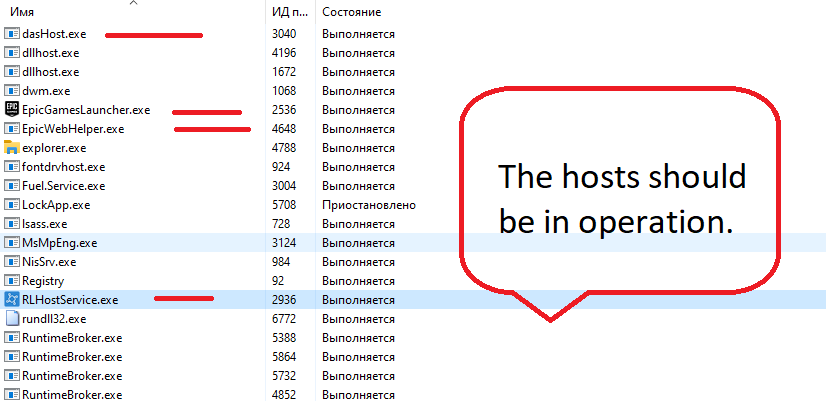The width and height of the screenshot is (826, 401).
Task: Click the dasHost.exe process icon
Action: pos(12,34)
